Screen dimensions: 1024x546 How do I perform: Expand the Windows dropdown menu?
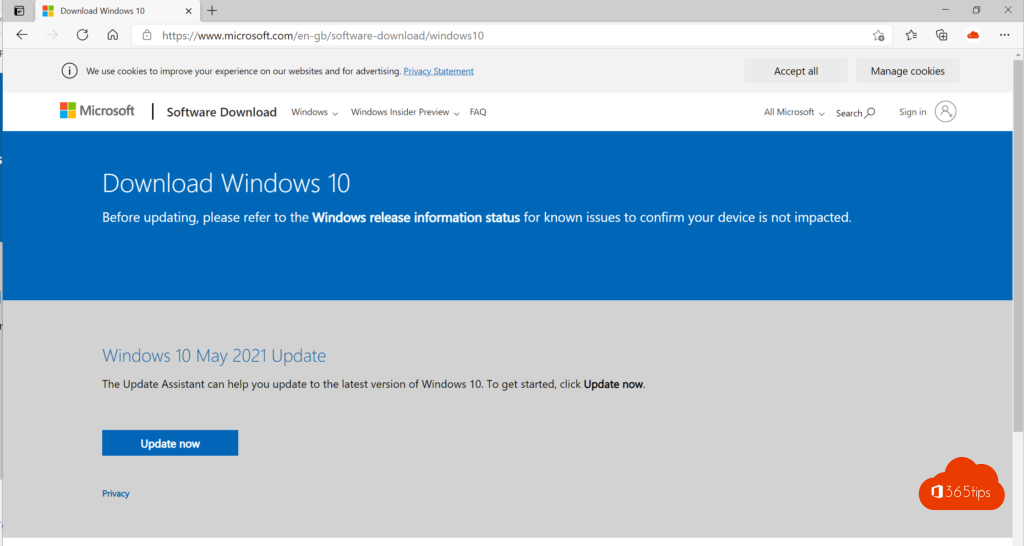[314, 112]
